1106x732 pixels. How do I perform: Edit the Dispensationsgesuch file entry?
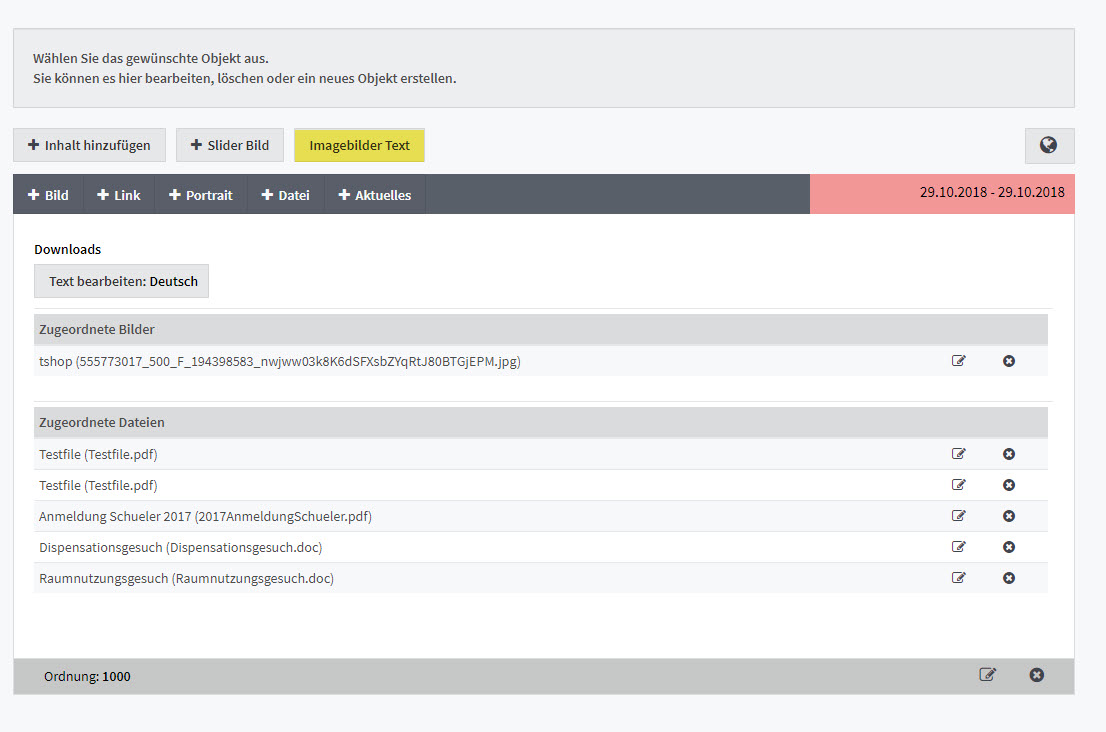pos(958,547)
